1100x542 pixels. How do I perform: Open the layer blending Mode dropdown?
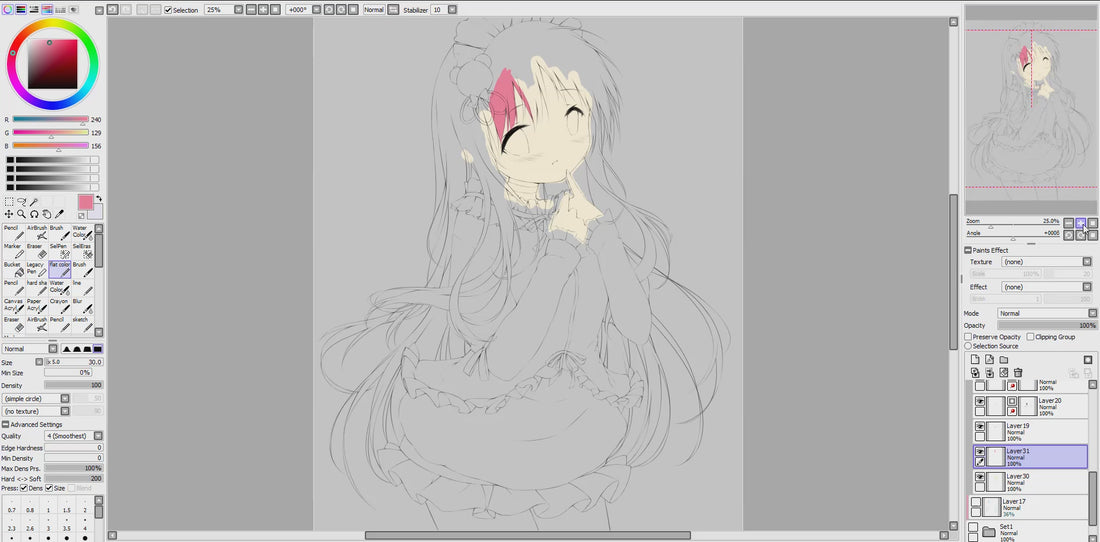pos(1046,313)
